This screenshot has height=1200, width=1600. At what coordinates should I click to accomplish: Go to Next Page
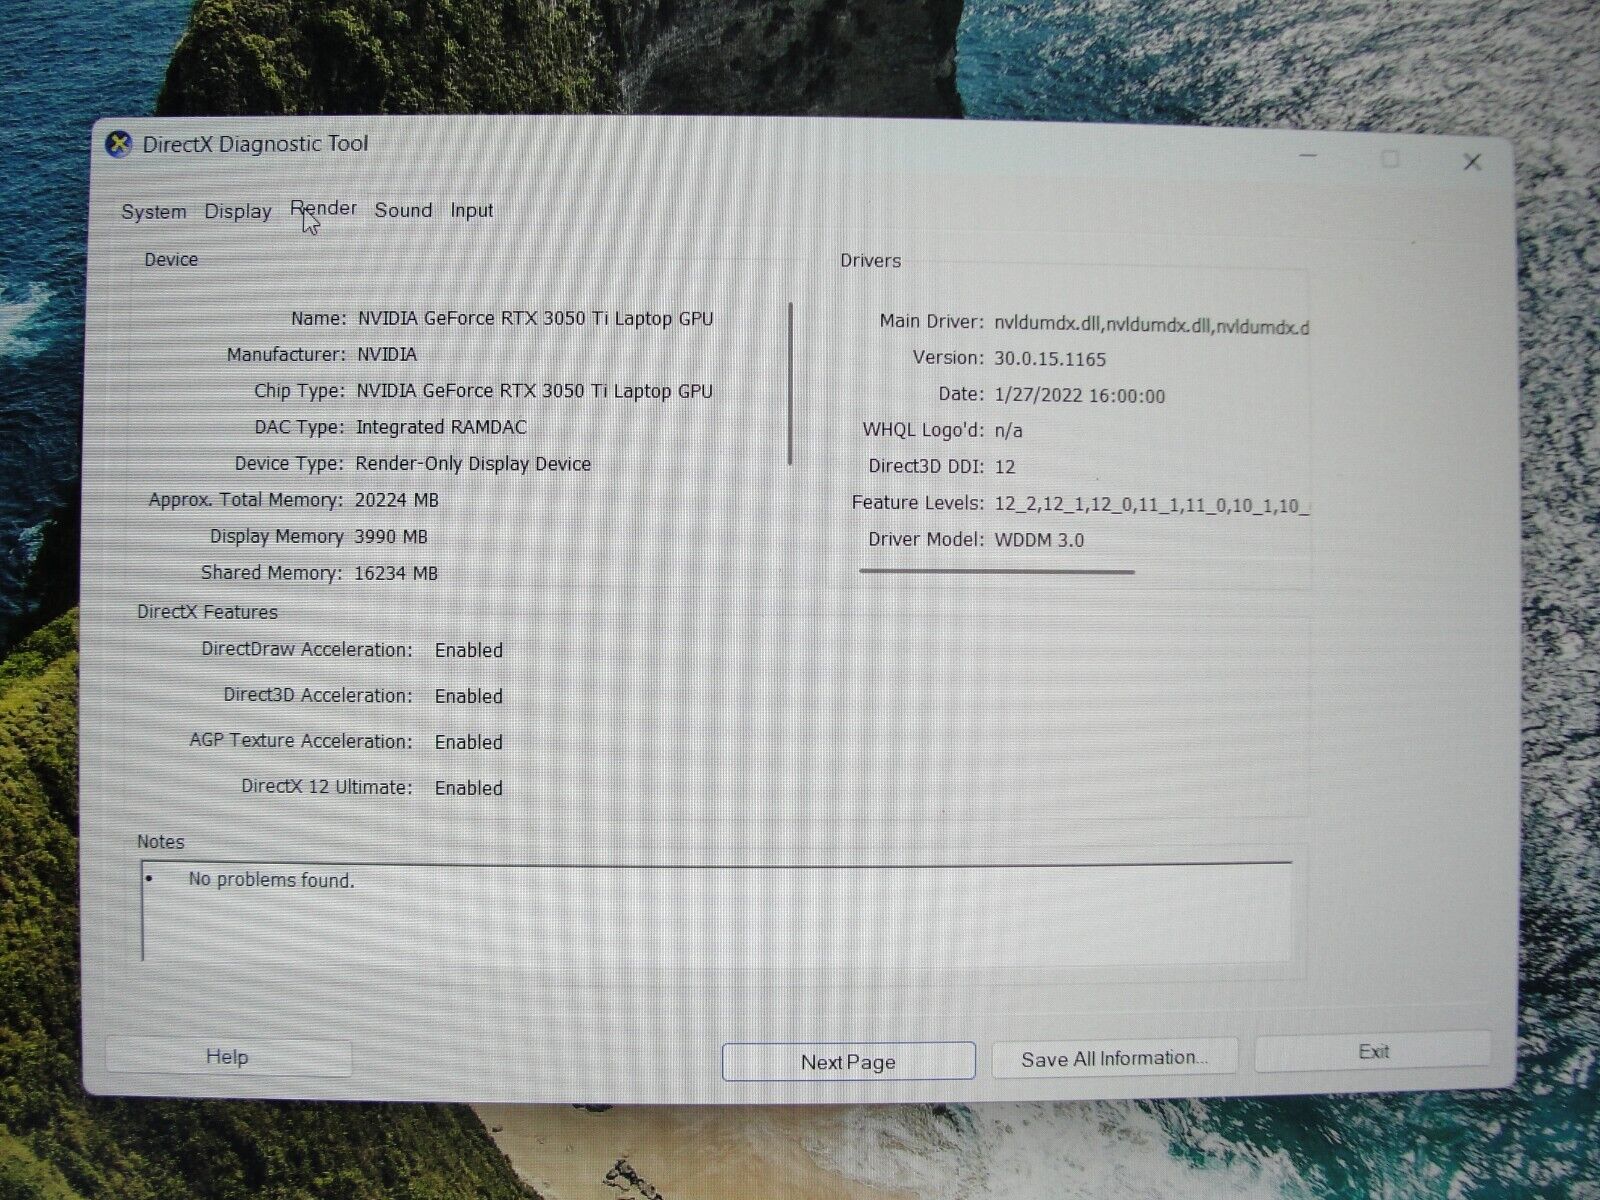coord(848,1062)
